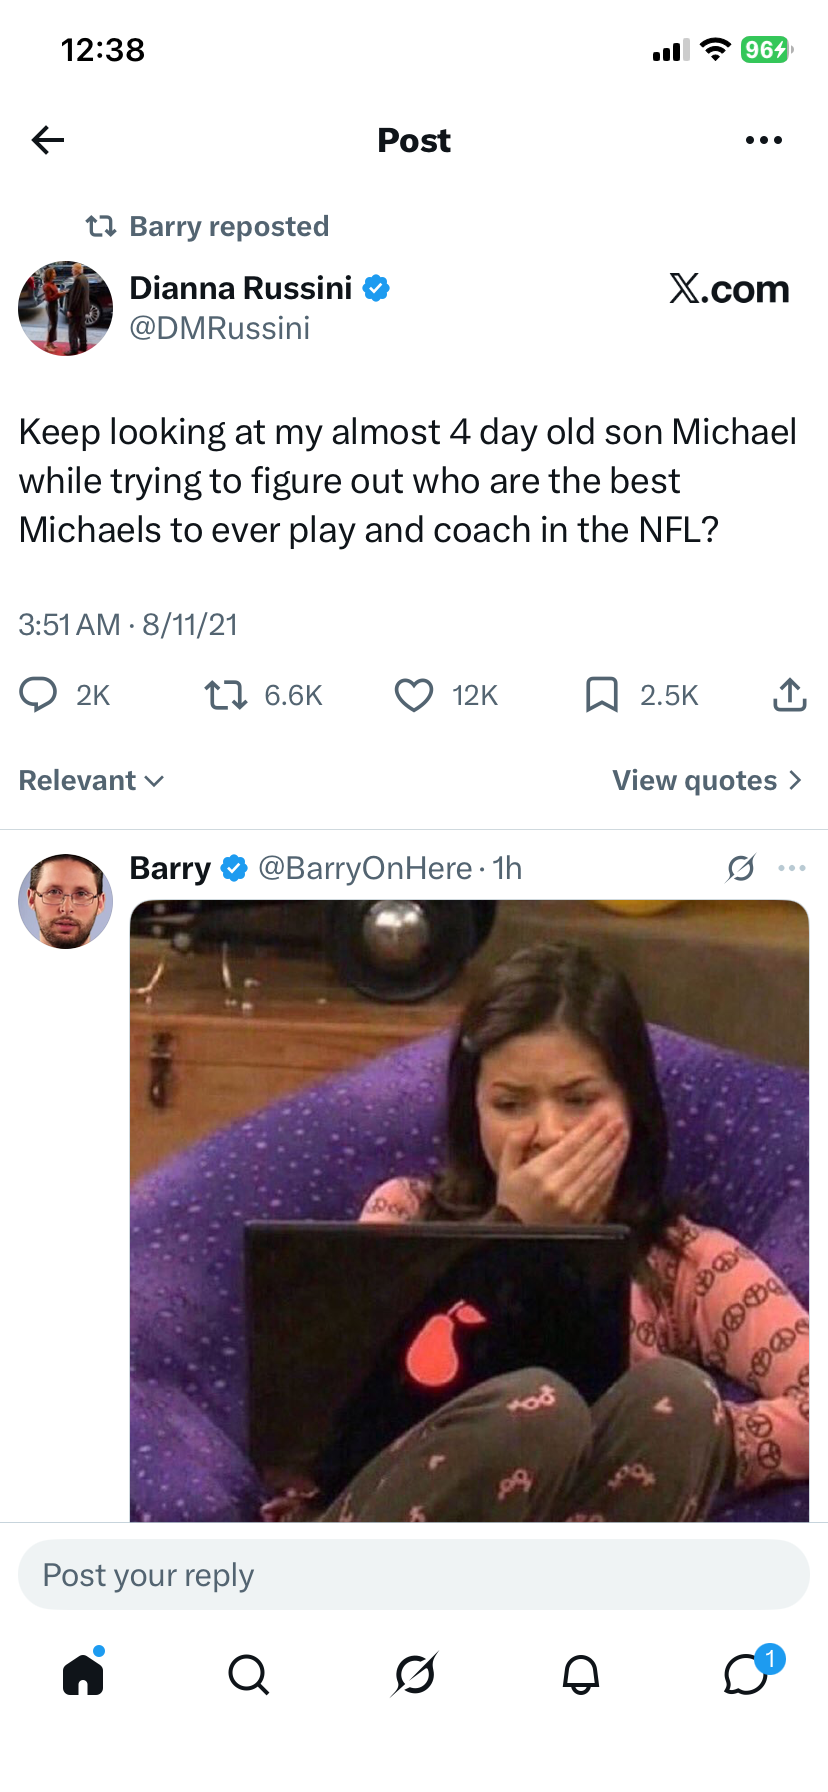
Task: Bookmark this post
Action: pyautogui.click(x=601, y=694)
